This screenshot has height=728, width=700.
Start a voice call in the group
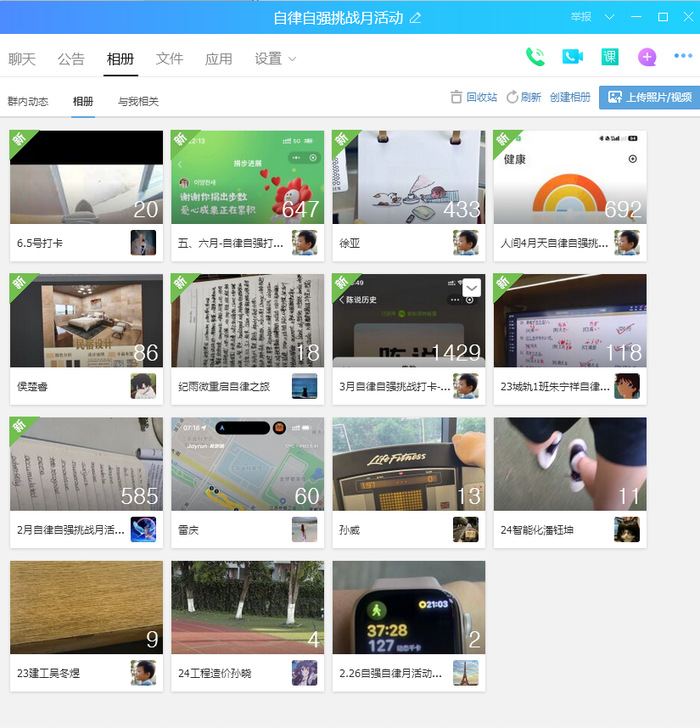coord(535,57)
